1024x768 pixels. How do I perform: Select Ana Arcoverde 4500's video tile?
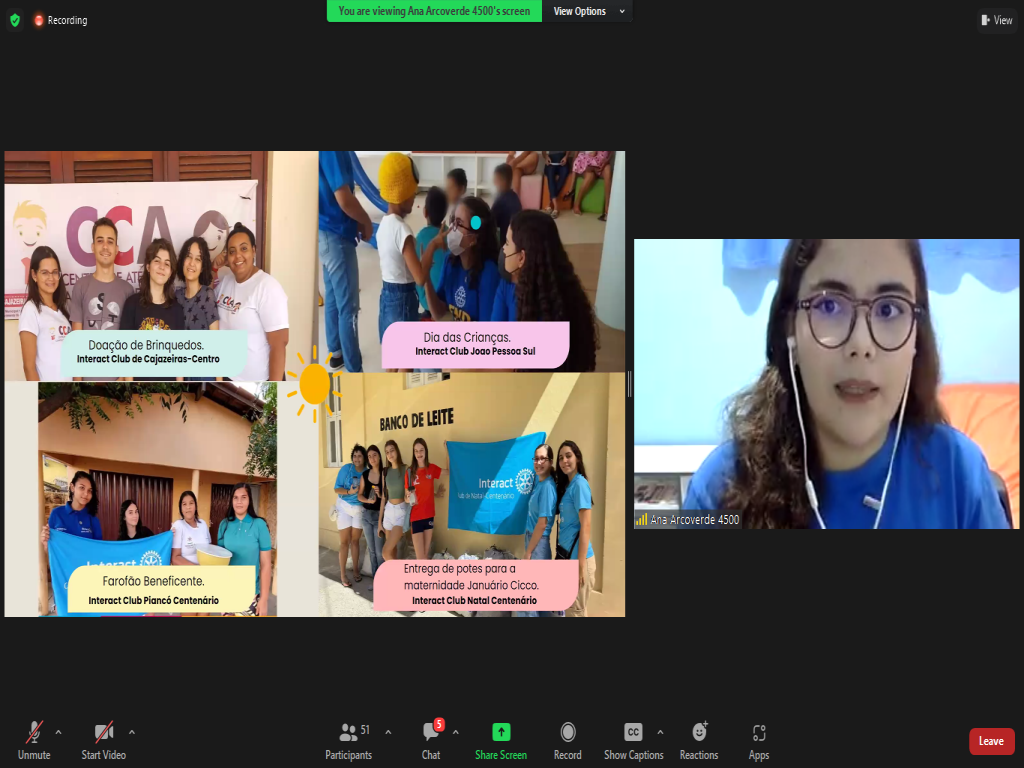pyautogui.click(x=826, y=384)
